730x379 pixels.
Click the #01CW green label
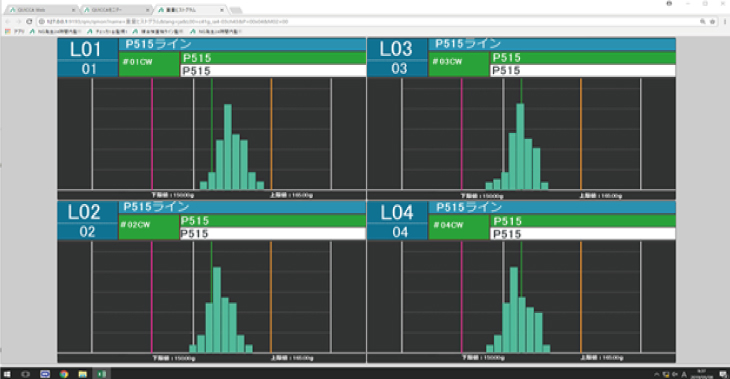click(x=149, y=64)
